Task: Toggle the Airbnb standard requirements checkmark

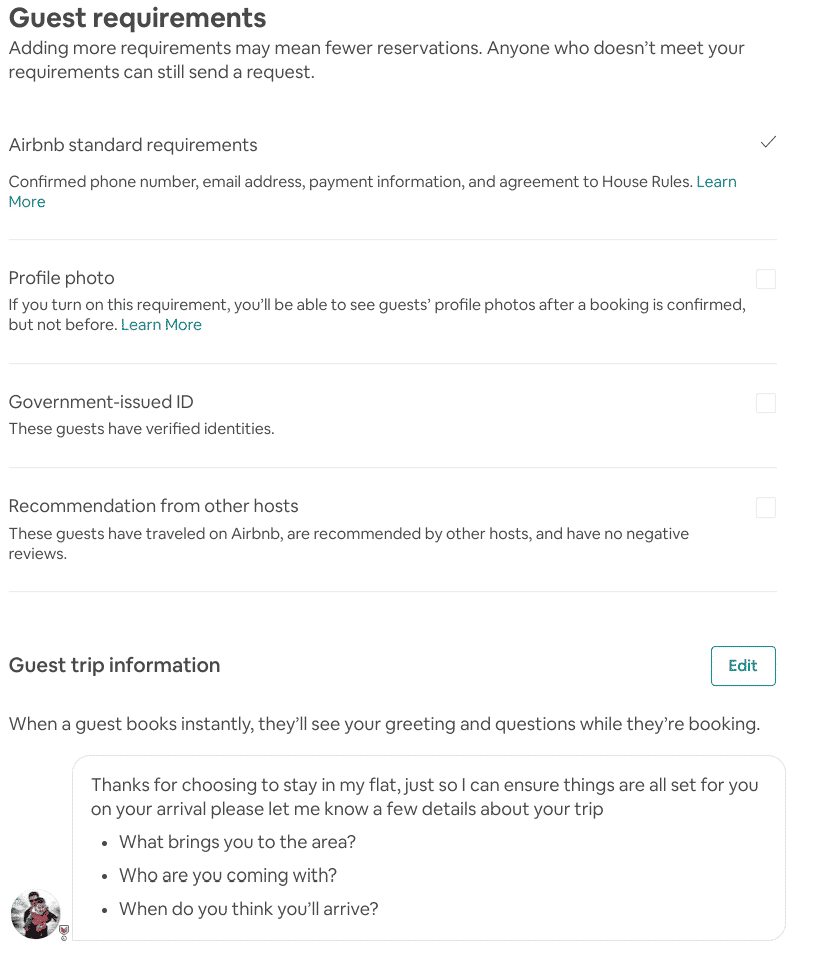Action: pos(767,142)
